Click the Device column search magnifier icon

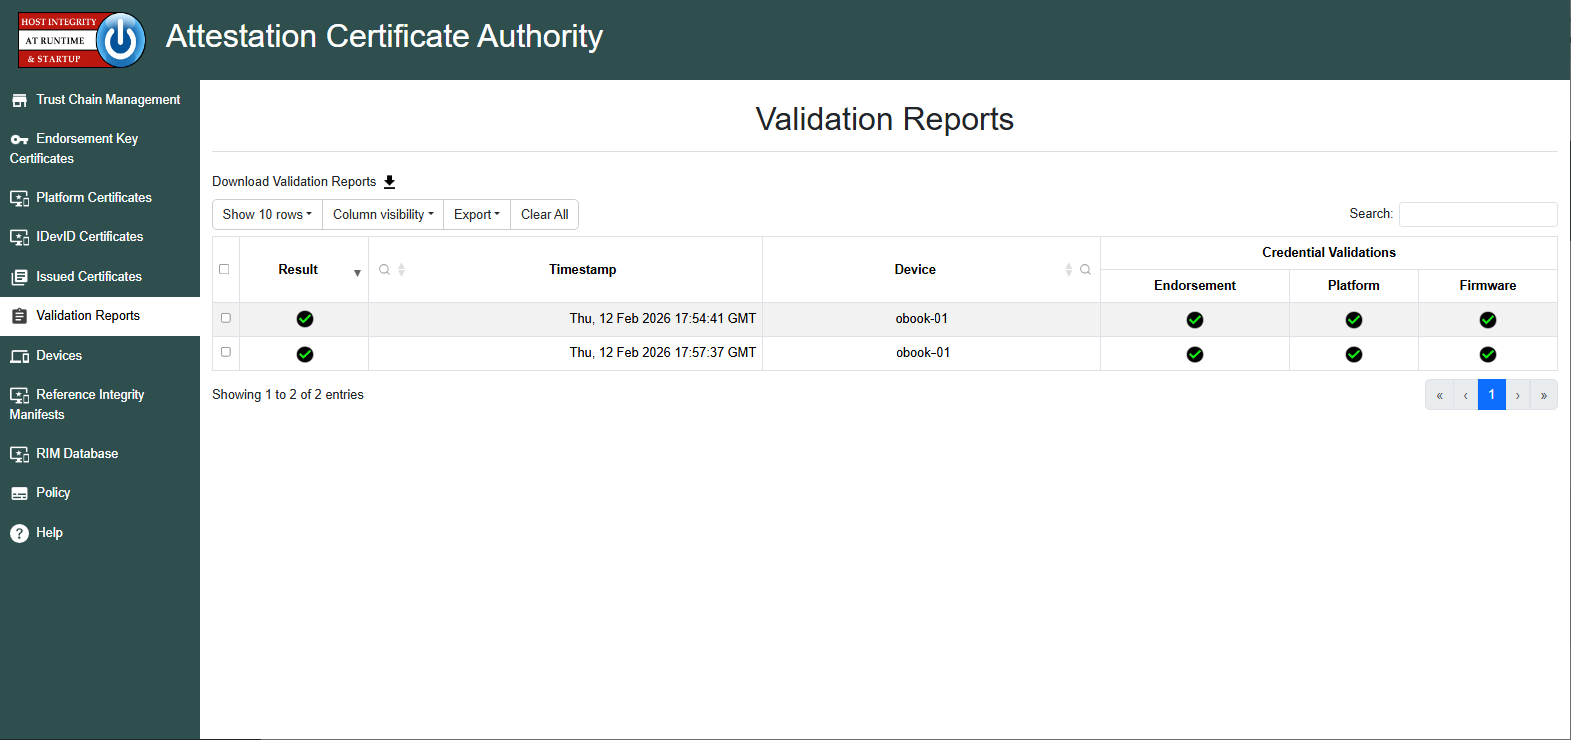point(1085,270)
